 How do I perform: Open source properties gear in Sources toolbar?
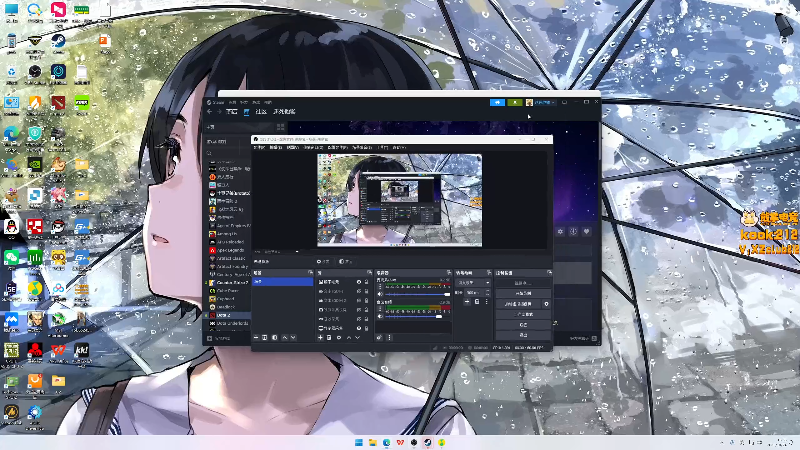[x=339, y=337]
